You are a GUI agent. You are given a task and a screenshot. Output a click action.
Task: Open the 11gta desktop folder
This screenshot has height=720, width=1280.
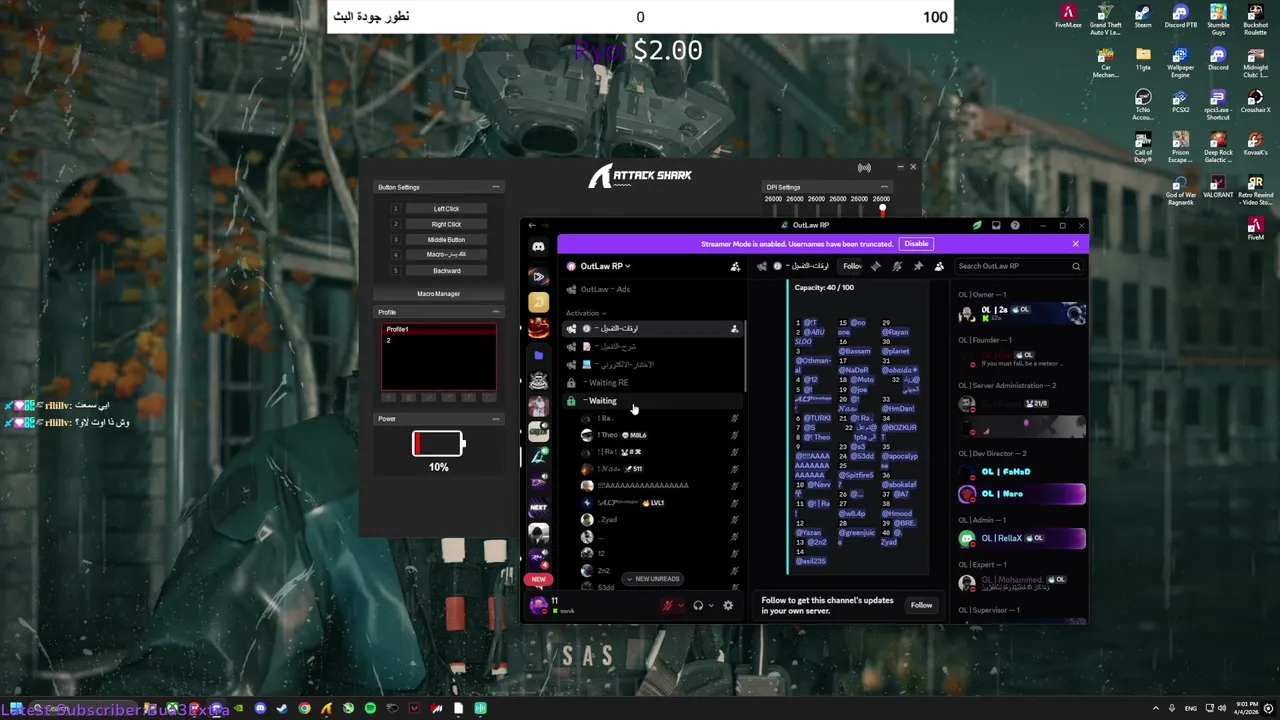click(x=1143, y=60)
